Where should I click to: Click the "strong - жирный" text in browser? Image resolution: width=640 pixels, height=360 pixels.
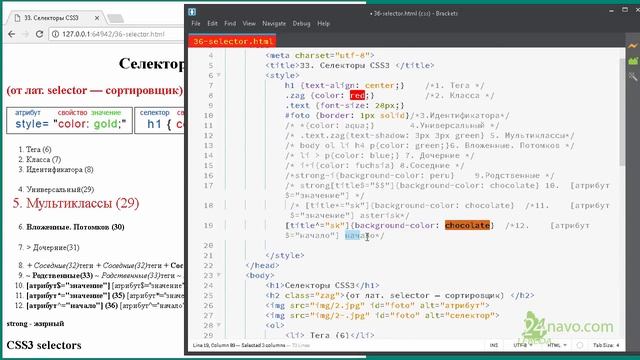[x=35, y=323]
